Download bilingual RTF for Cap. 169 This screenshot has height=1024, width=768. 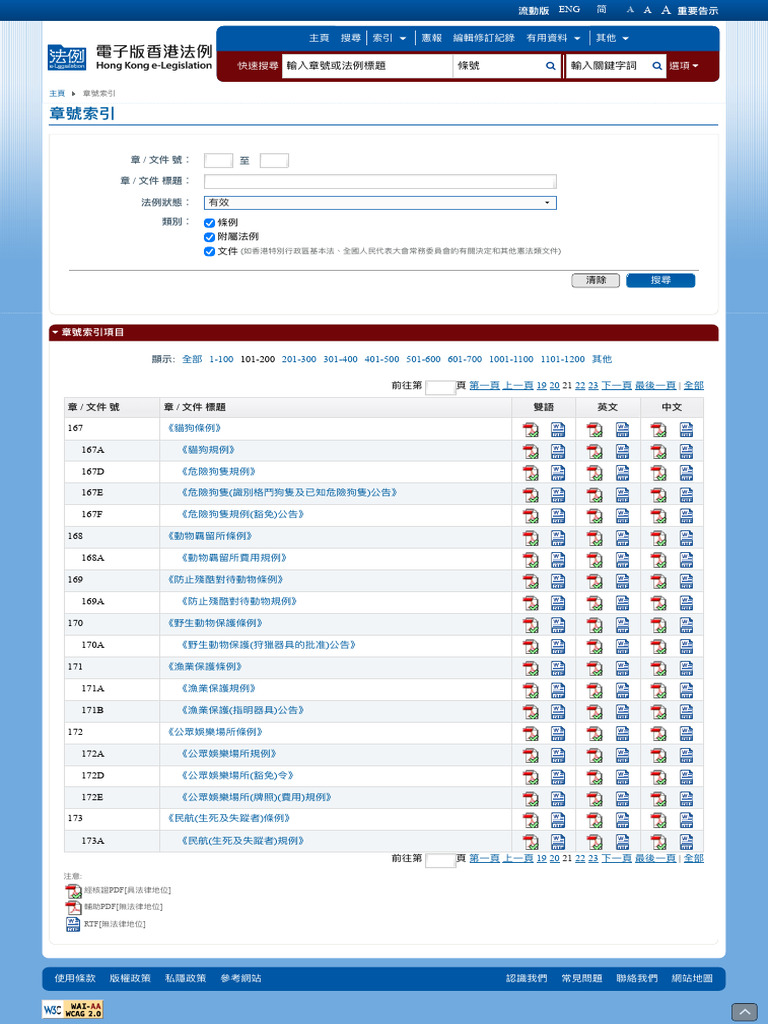[x=558, y=581]
